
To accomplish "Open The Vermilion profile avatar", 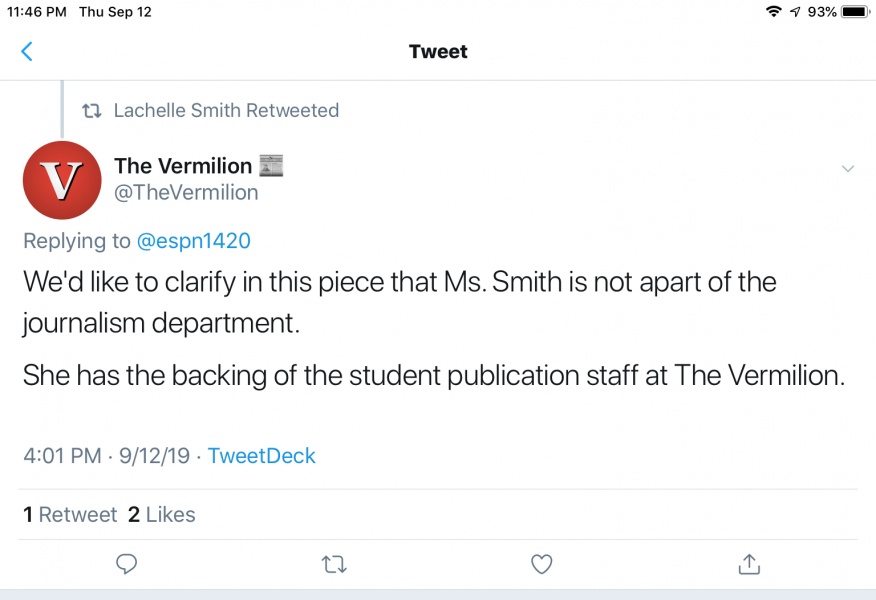I will pyautogui.click(x=62, y=180).
